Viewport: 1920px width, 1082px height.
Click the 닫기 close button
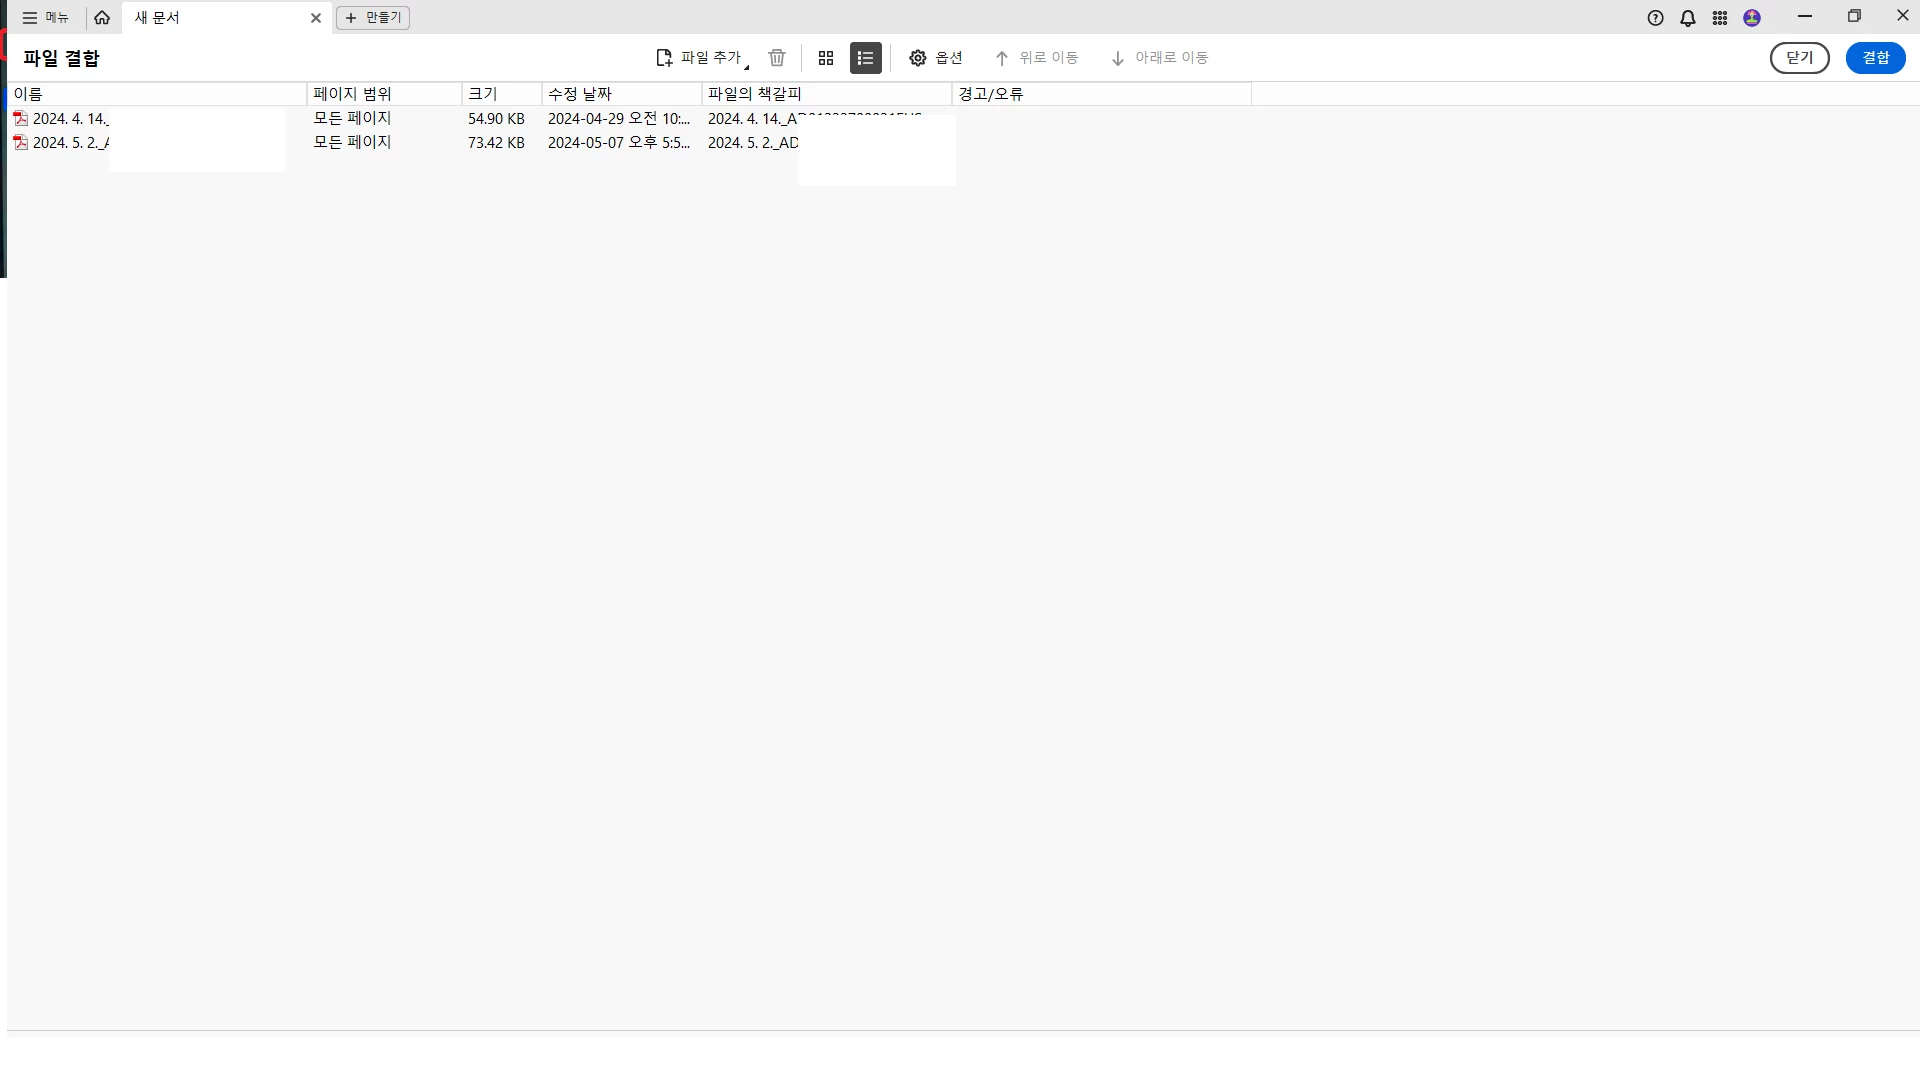click(1799, 58)
